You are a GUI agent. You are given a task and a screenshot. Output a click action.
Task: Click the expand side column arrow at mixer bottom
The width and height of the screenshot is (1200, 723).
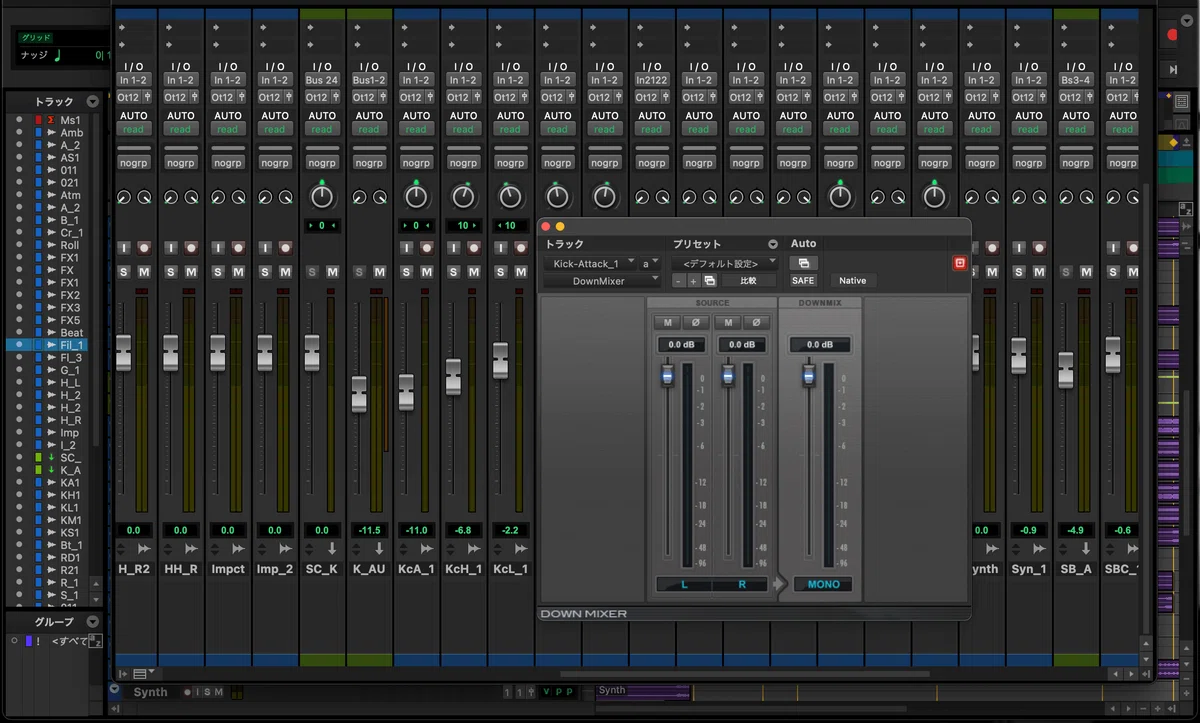pos(123,674)
